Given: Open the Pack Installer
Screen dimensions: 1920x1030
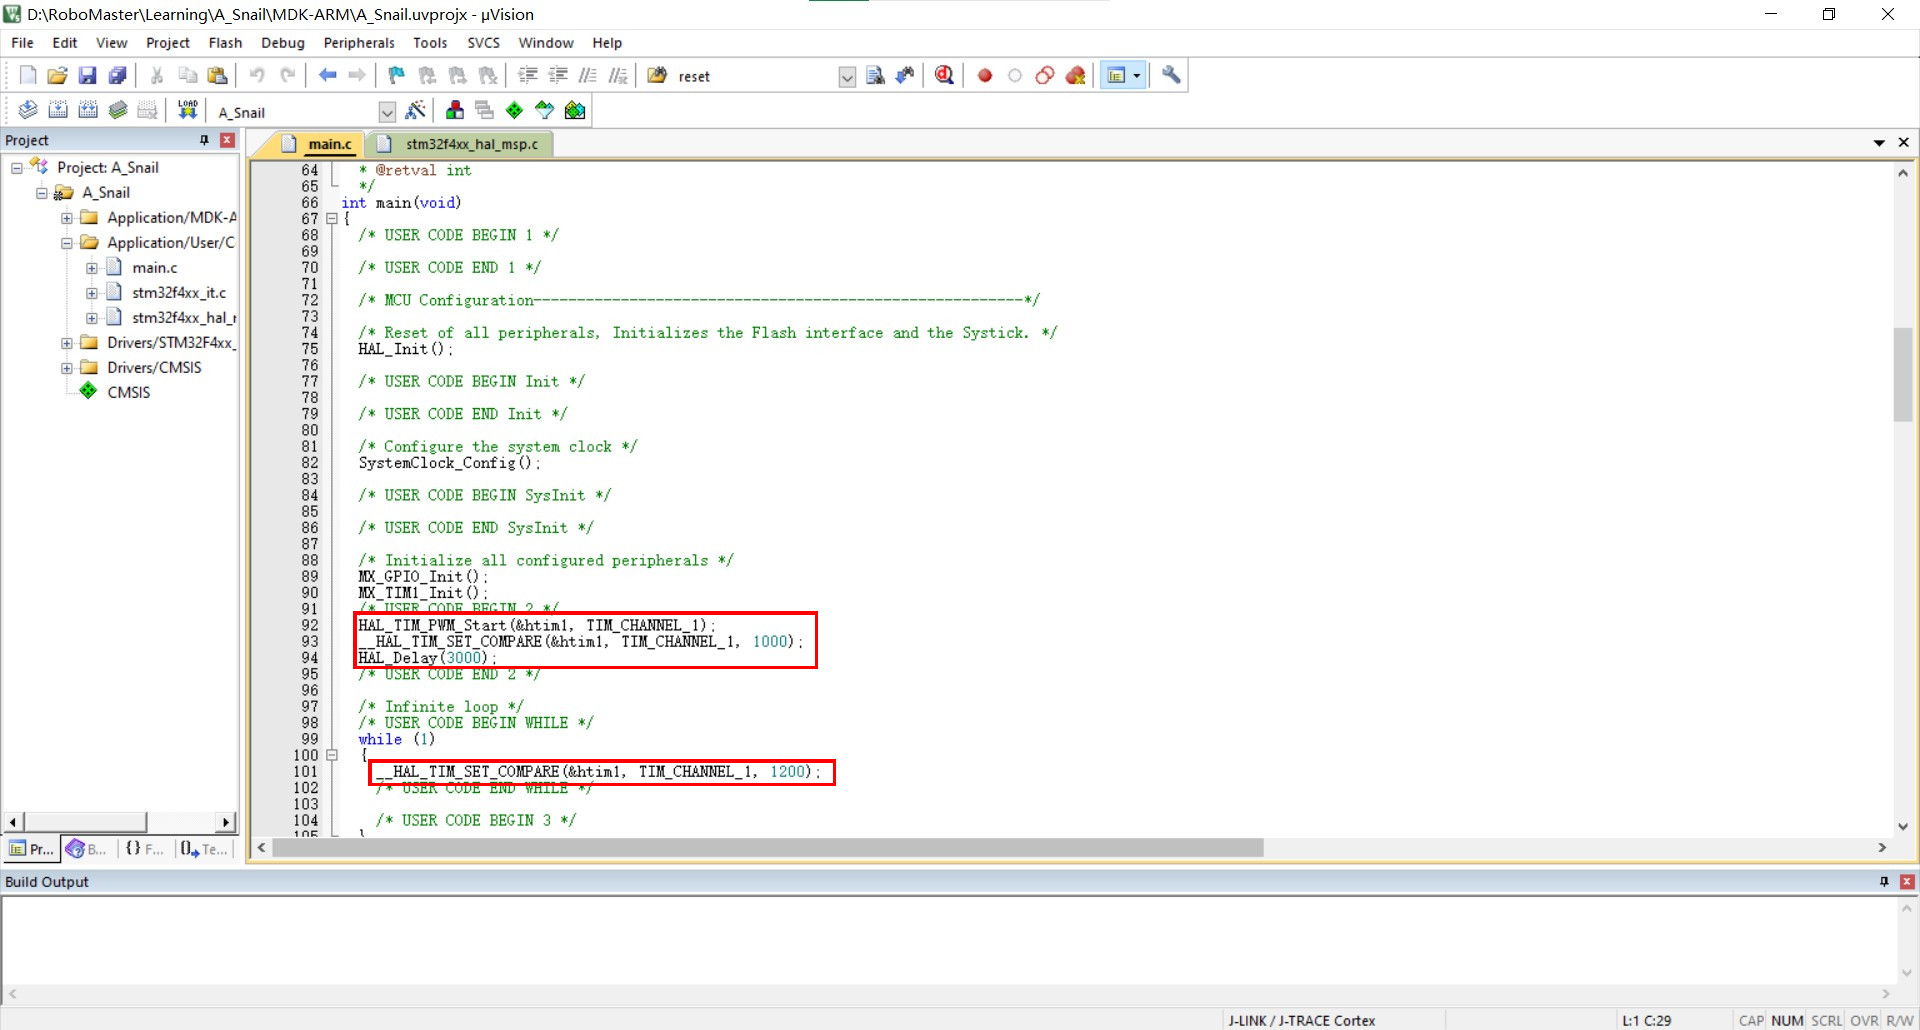Looking at the screenshot, I should pos(575,110).
